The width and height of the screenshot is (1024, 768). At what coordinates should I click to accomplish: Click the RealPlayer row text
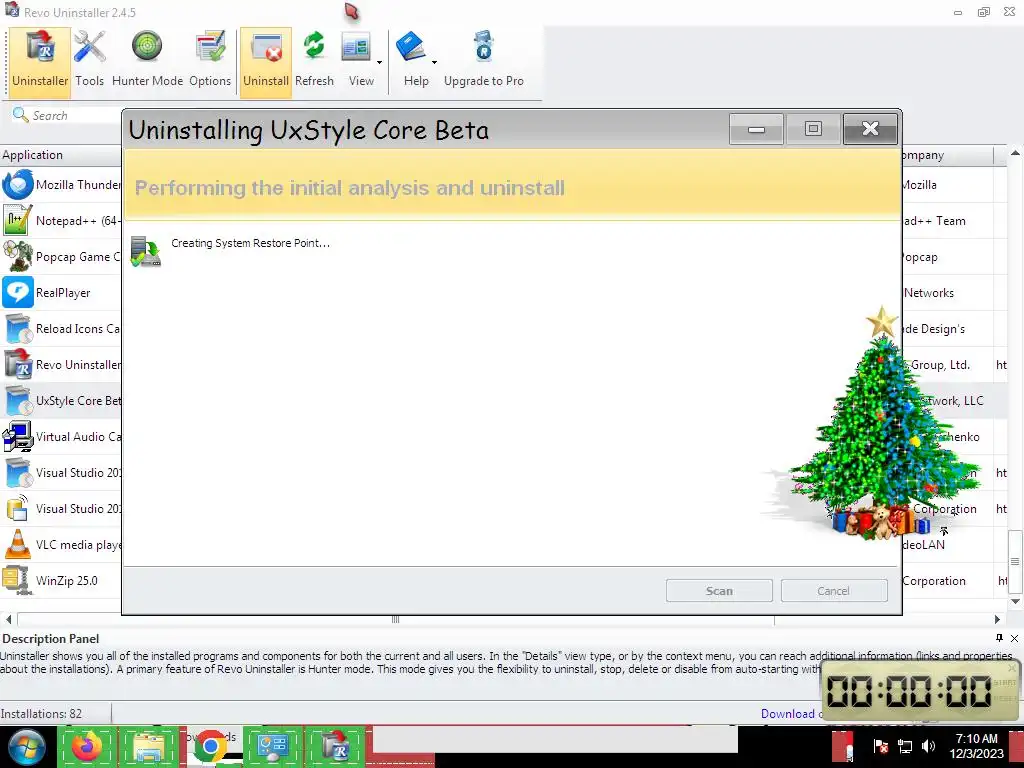(63, 293)
